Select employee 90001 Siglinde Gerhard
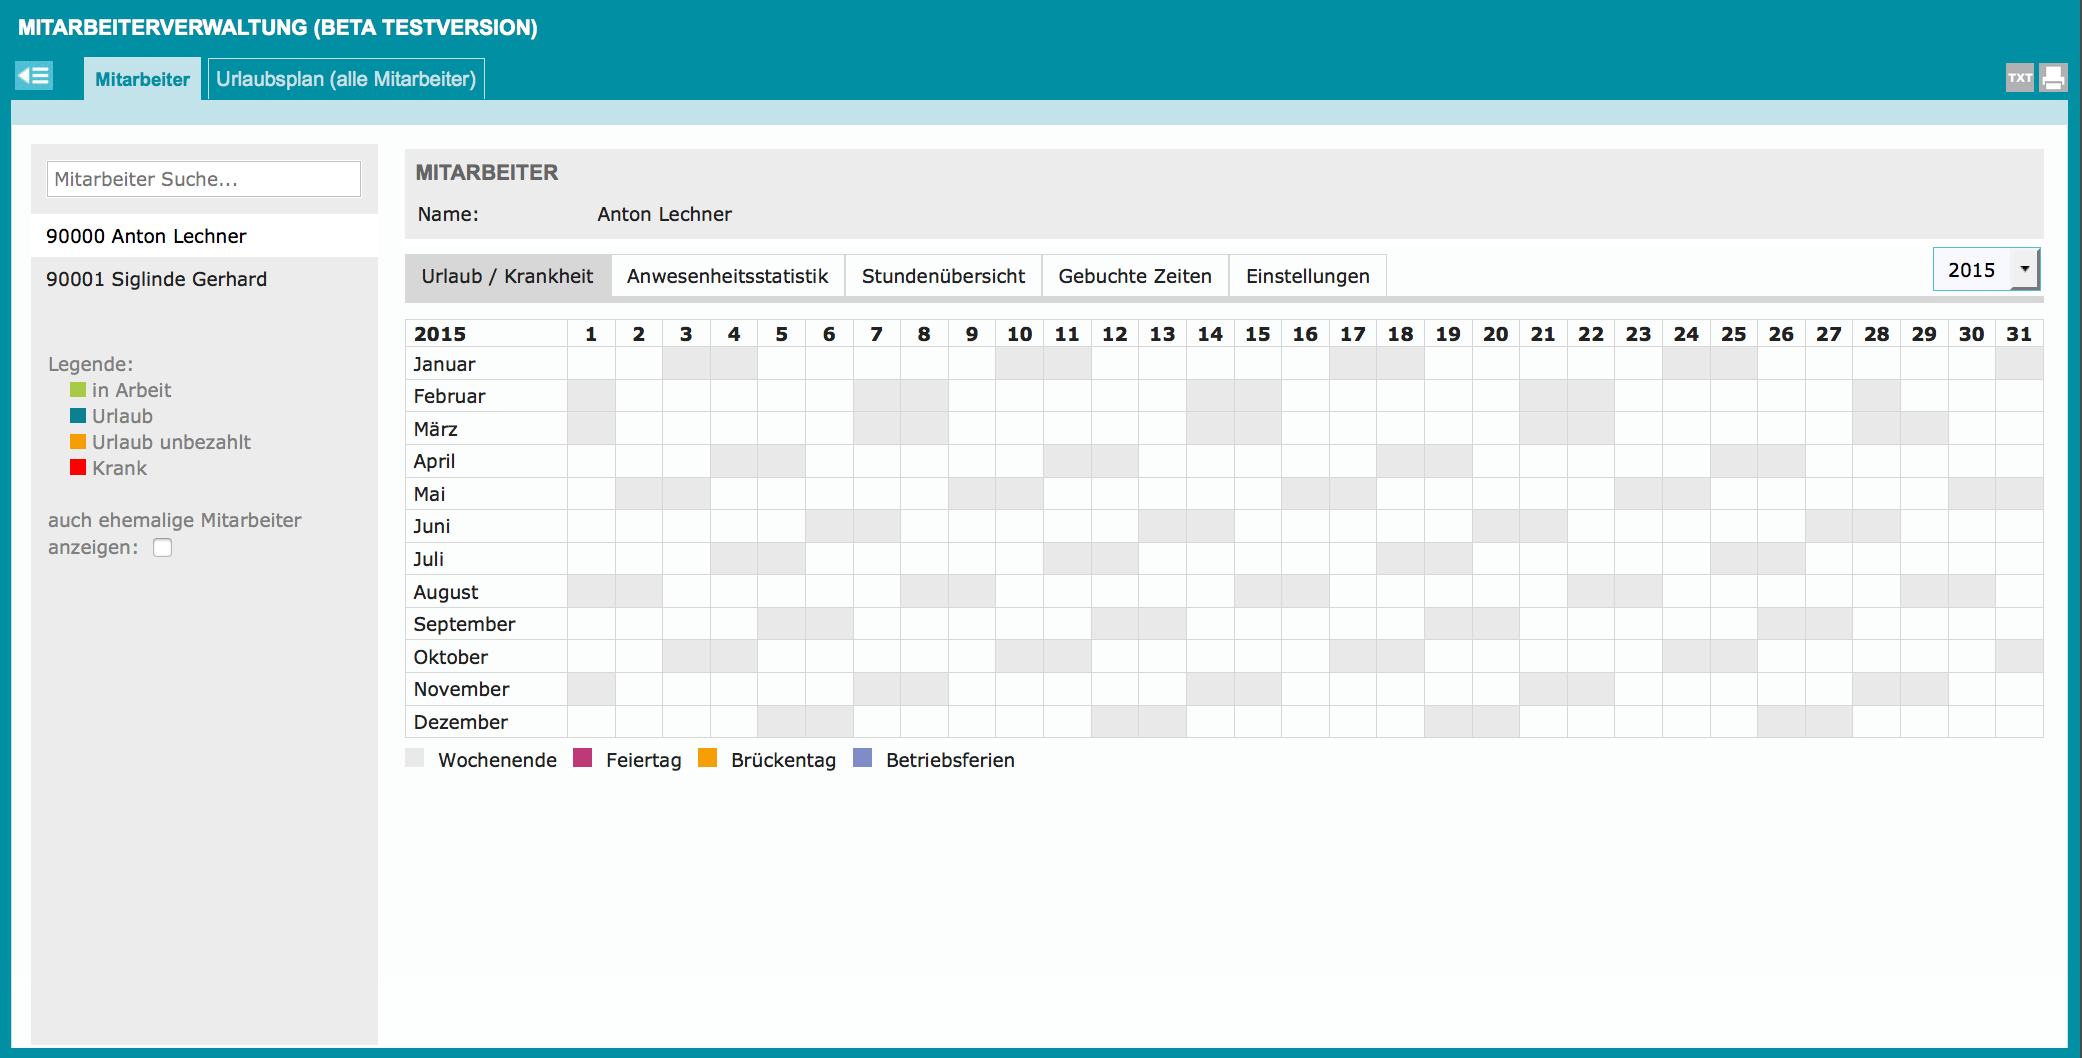The height and width of the screenshot is (1058, 2082). click(x=156, y=279)
